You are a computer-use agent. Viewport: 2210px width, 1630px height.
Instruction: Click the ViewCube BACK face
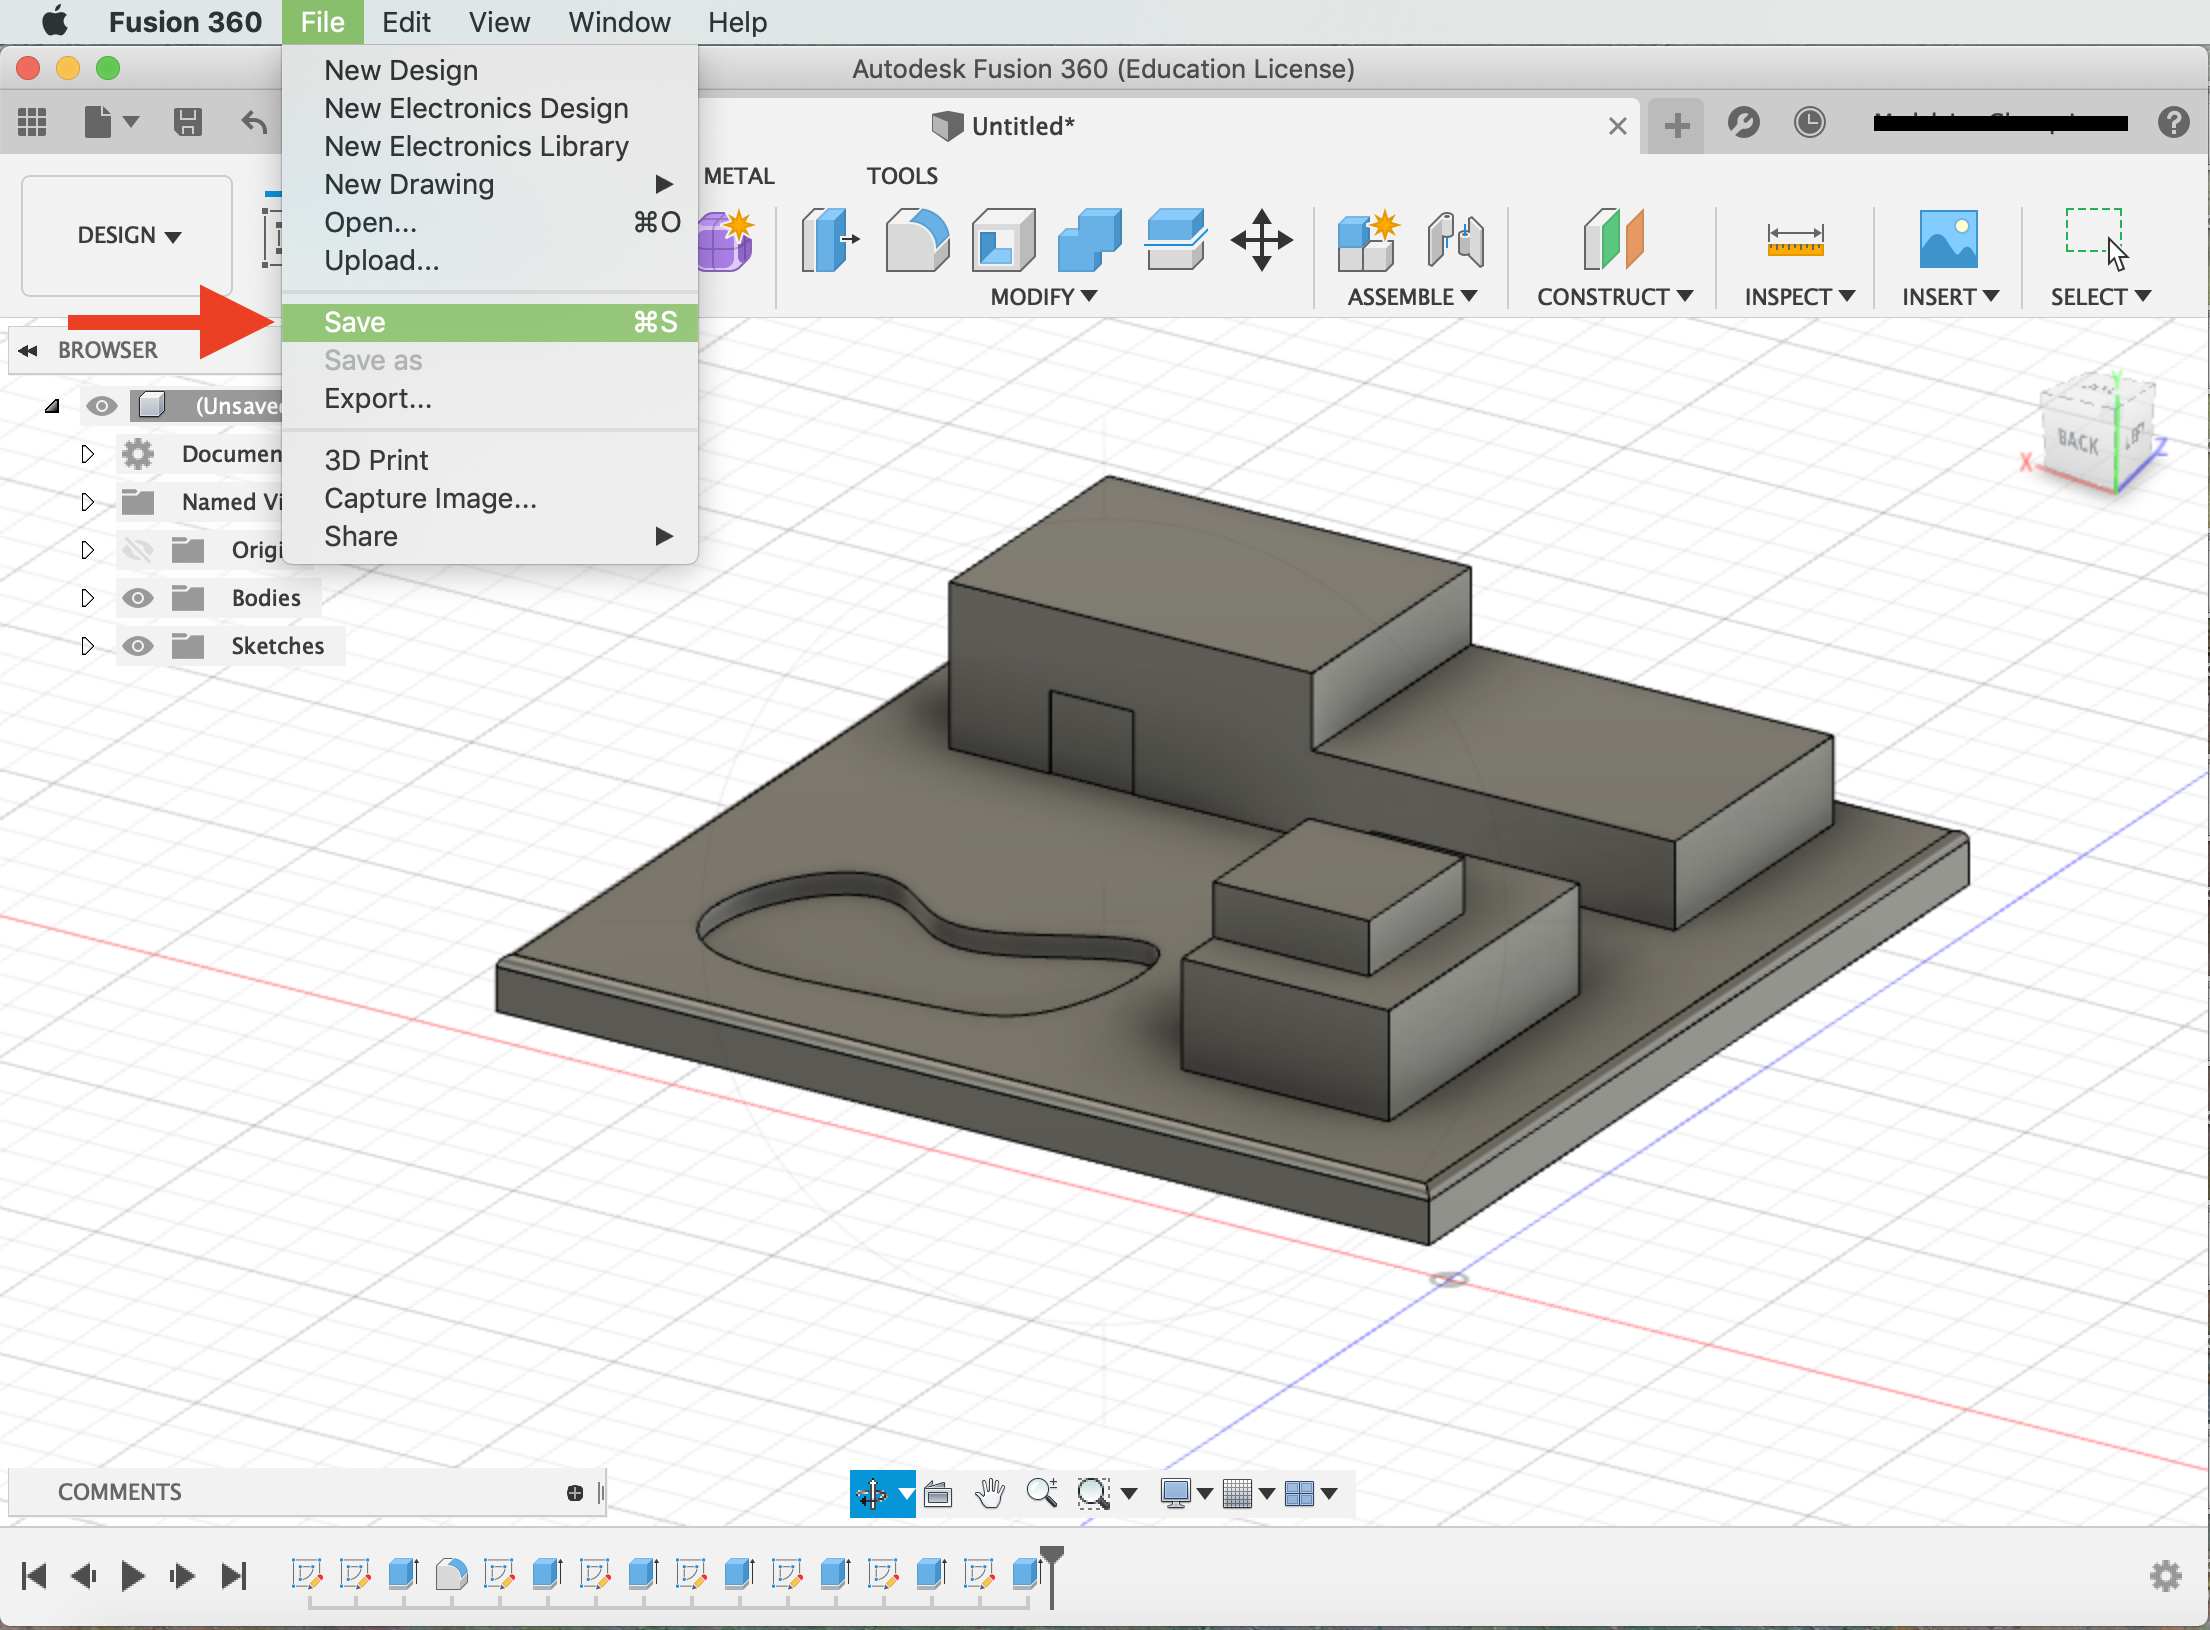(x=2078, y=441)
